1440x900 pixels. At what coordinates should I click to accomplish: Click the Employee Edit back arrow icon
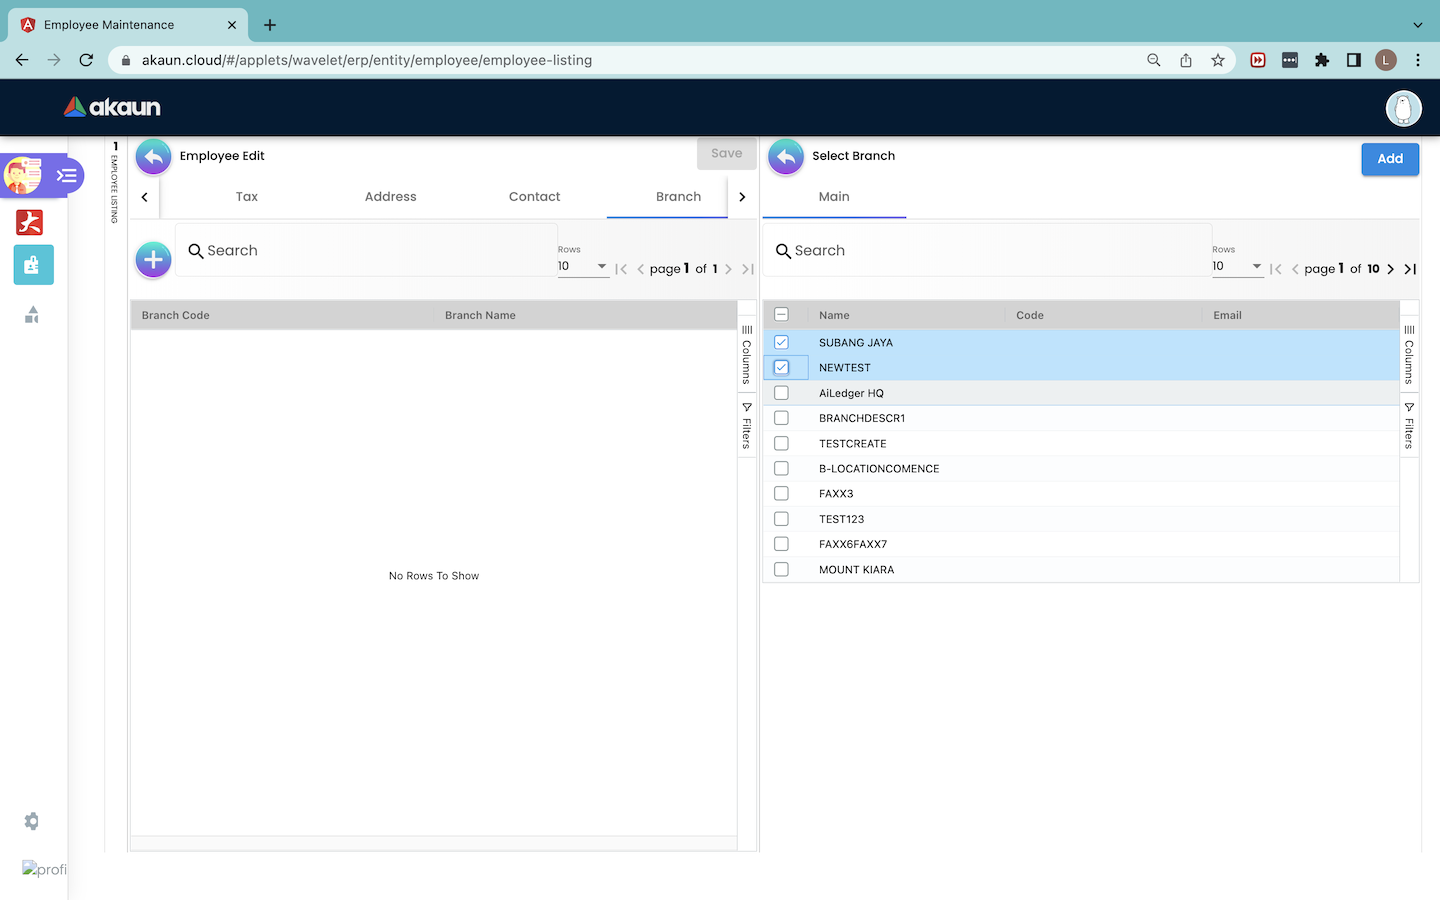[x=153, y=156]
